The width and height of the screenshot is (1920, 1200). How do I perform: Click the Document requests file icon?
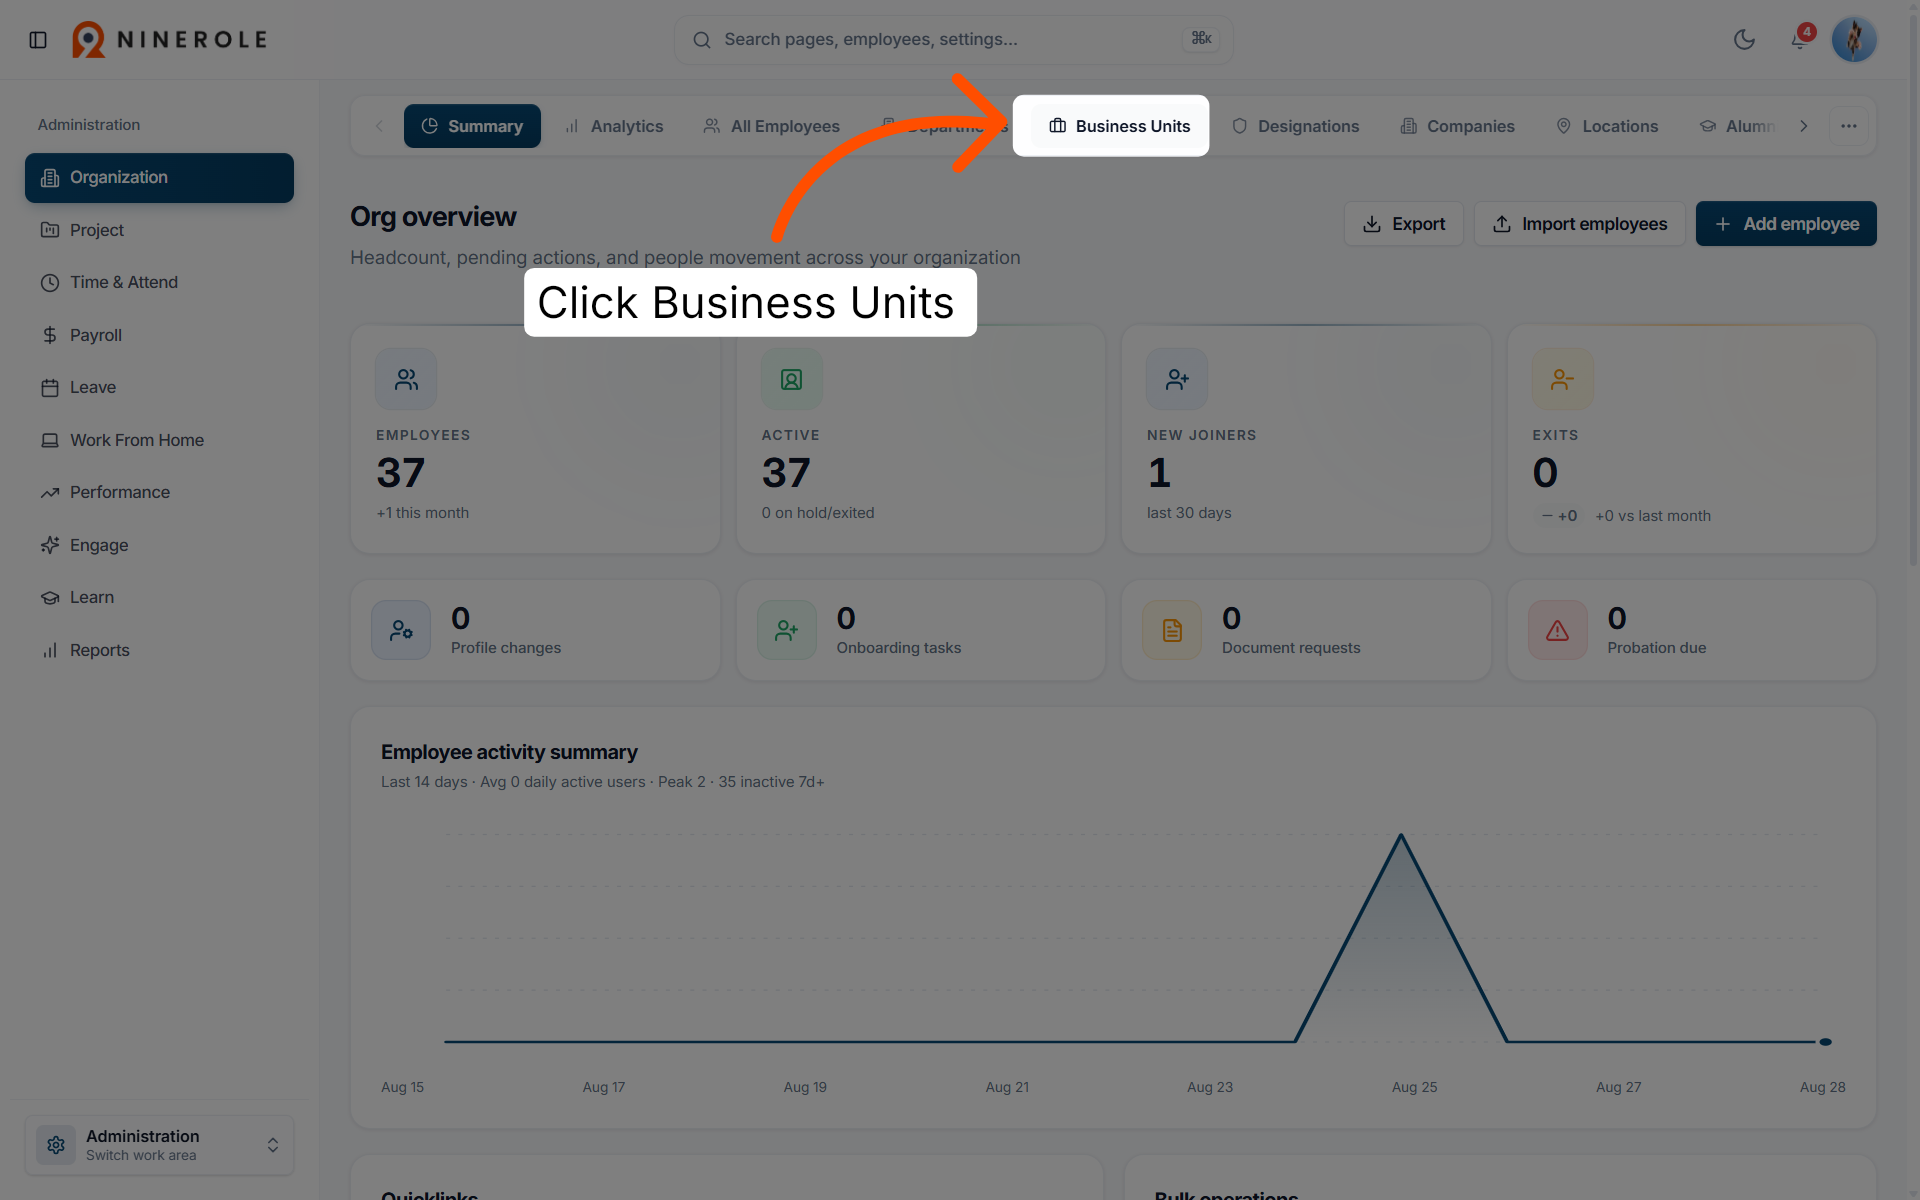pos(1172,630)
